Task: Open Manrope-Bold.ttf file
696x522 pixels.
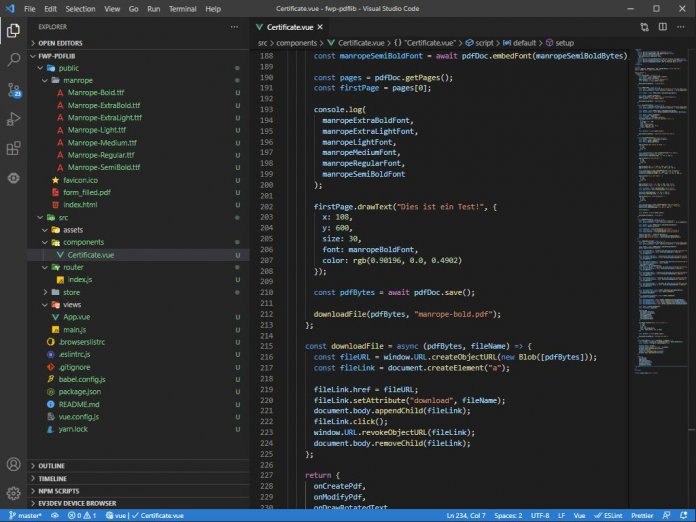Action: click(x=138, y=93)
